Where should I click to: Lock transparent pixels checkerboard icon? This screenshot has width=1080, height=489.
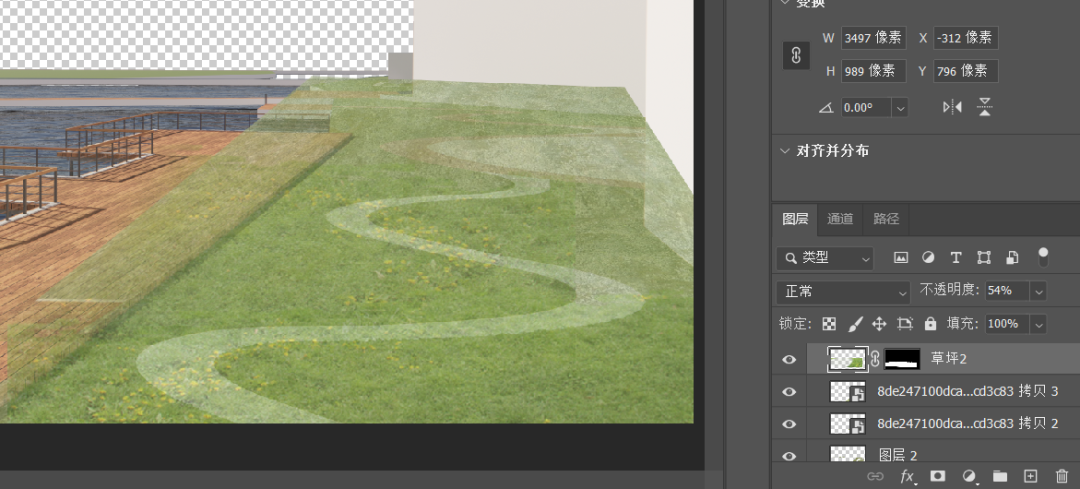(x=829, y=324)
